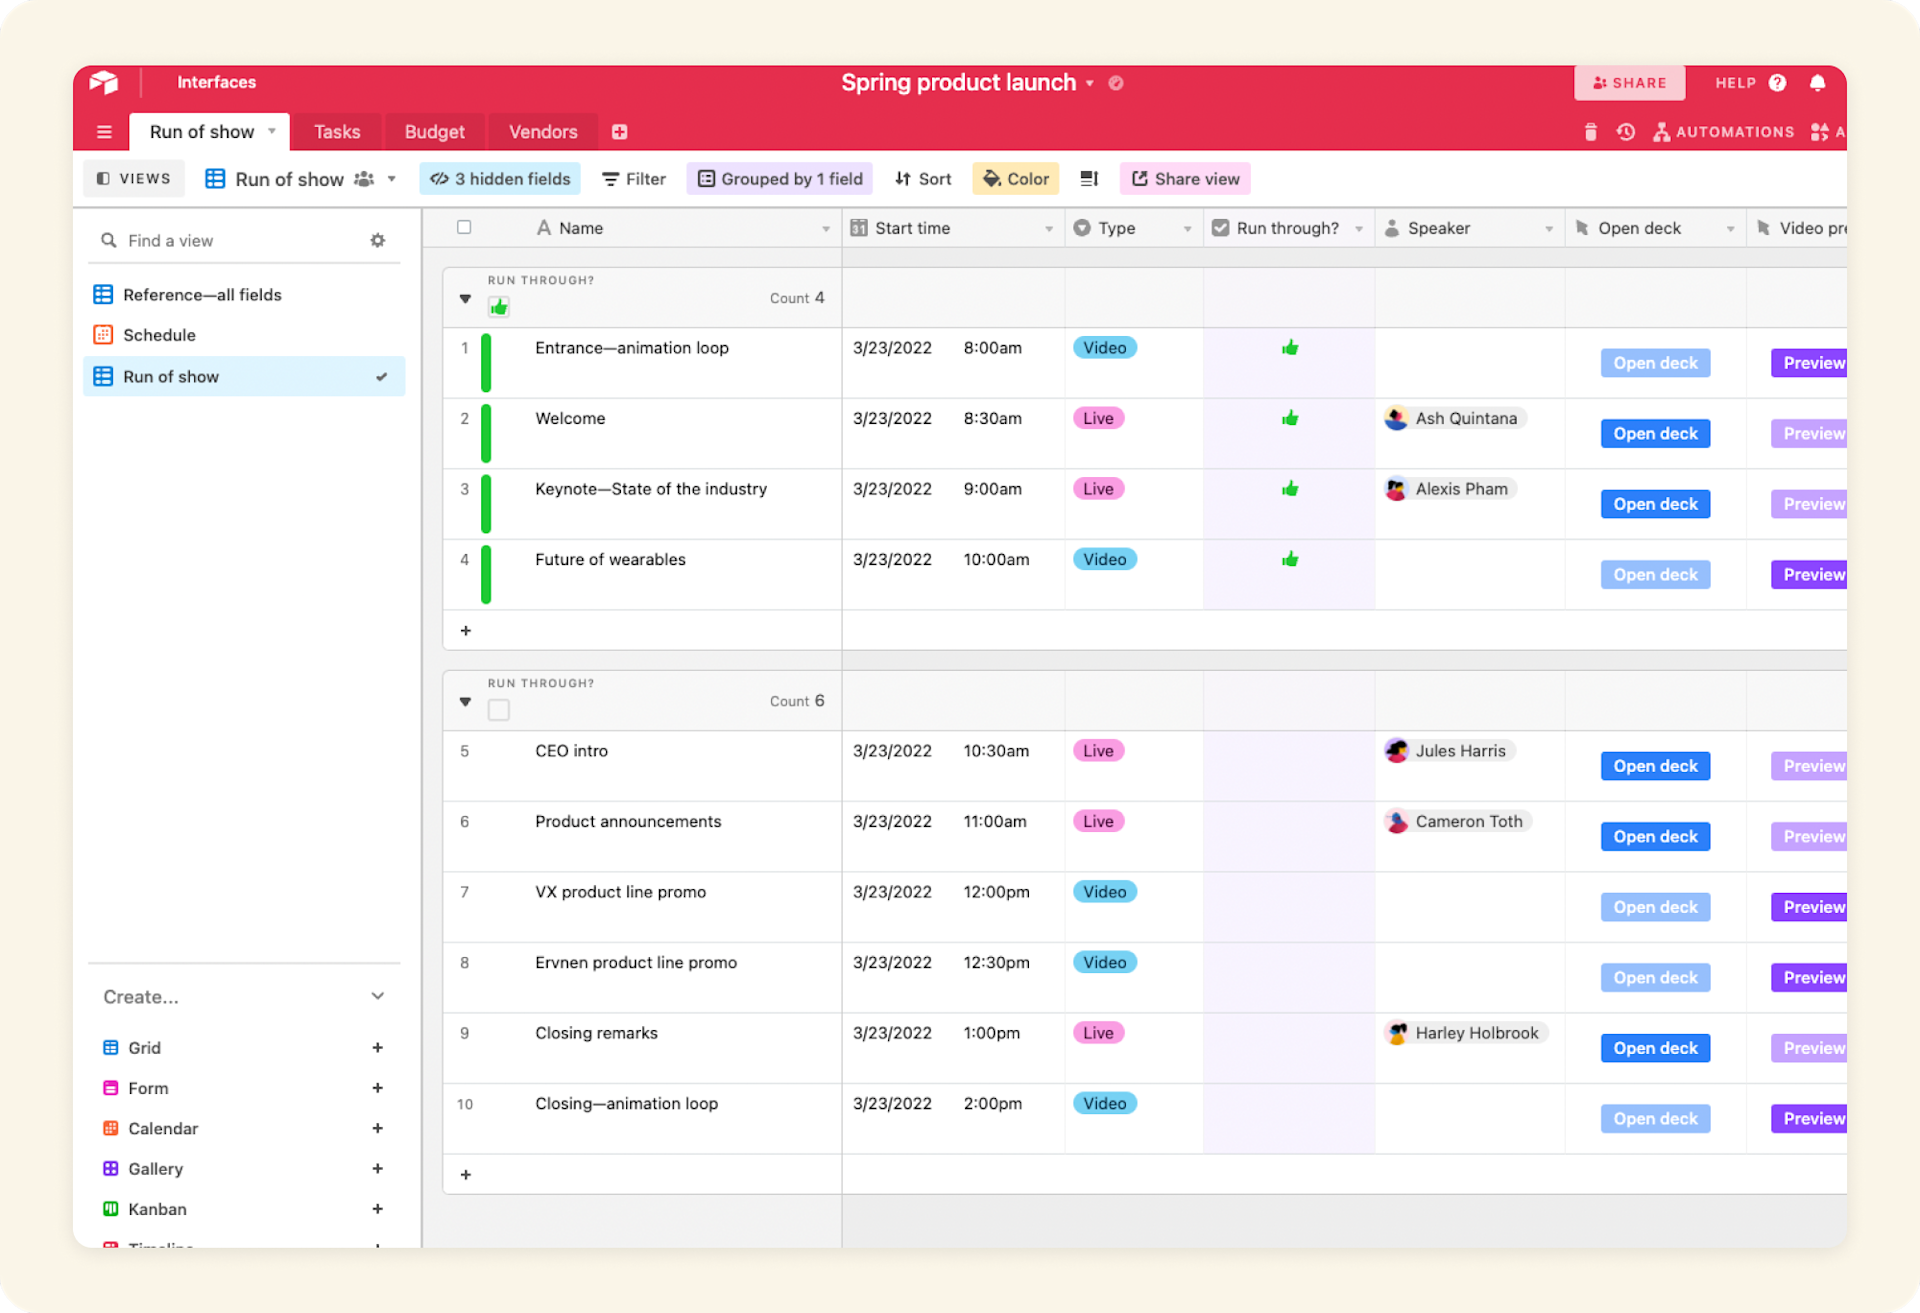Click the trash icon in the red header bar
This screenshot has width=1920, height=1313.
coord(1590,131)
